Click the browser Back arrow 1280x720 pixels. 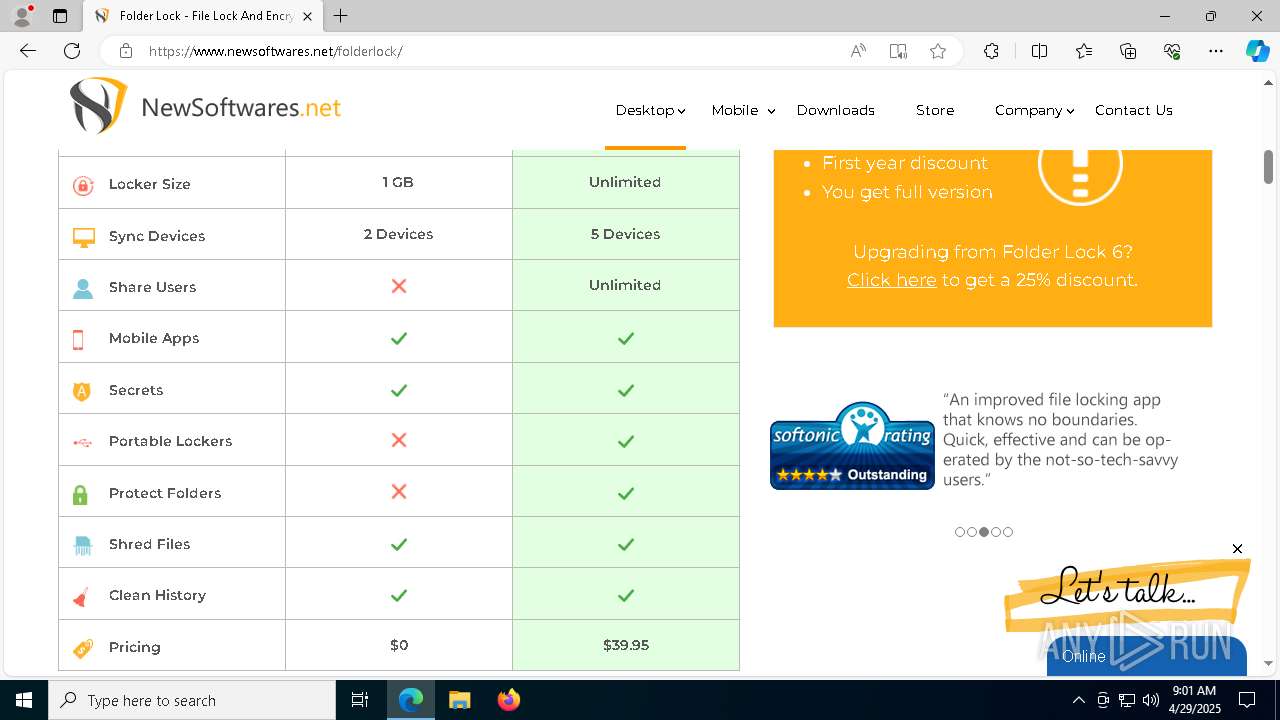click(x=28, y=51)
